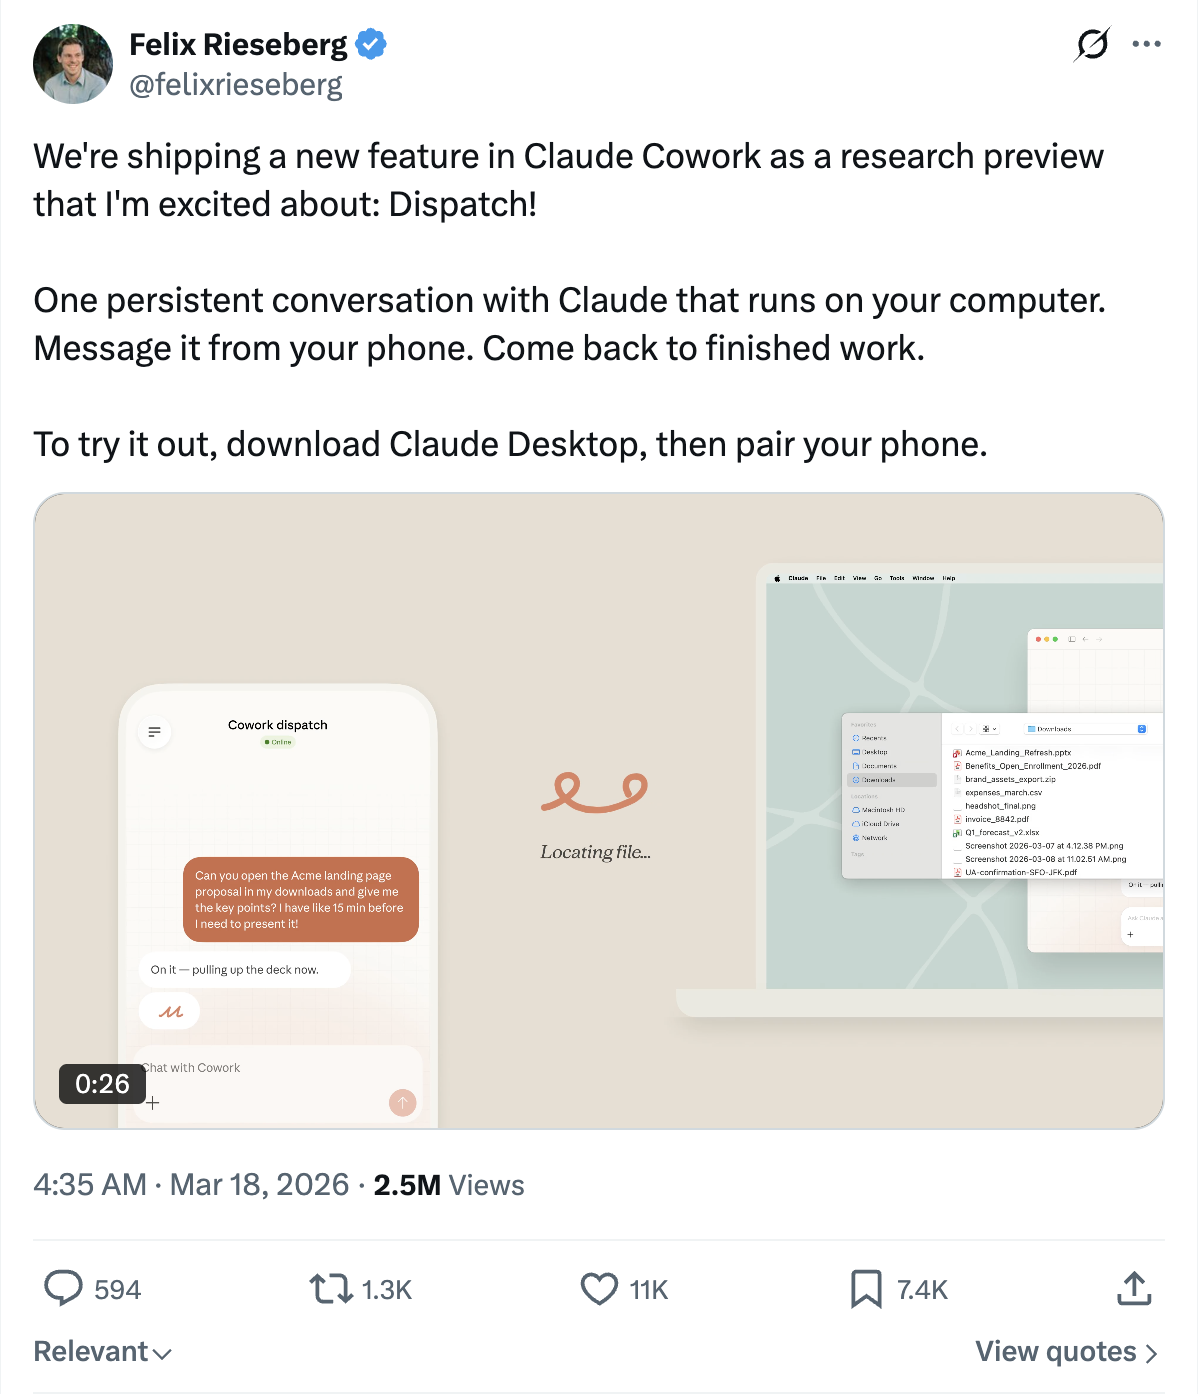
Task: Click the blue verified badge
Action: [x=371, y=44]
